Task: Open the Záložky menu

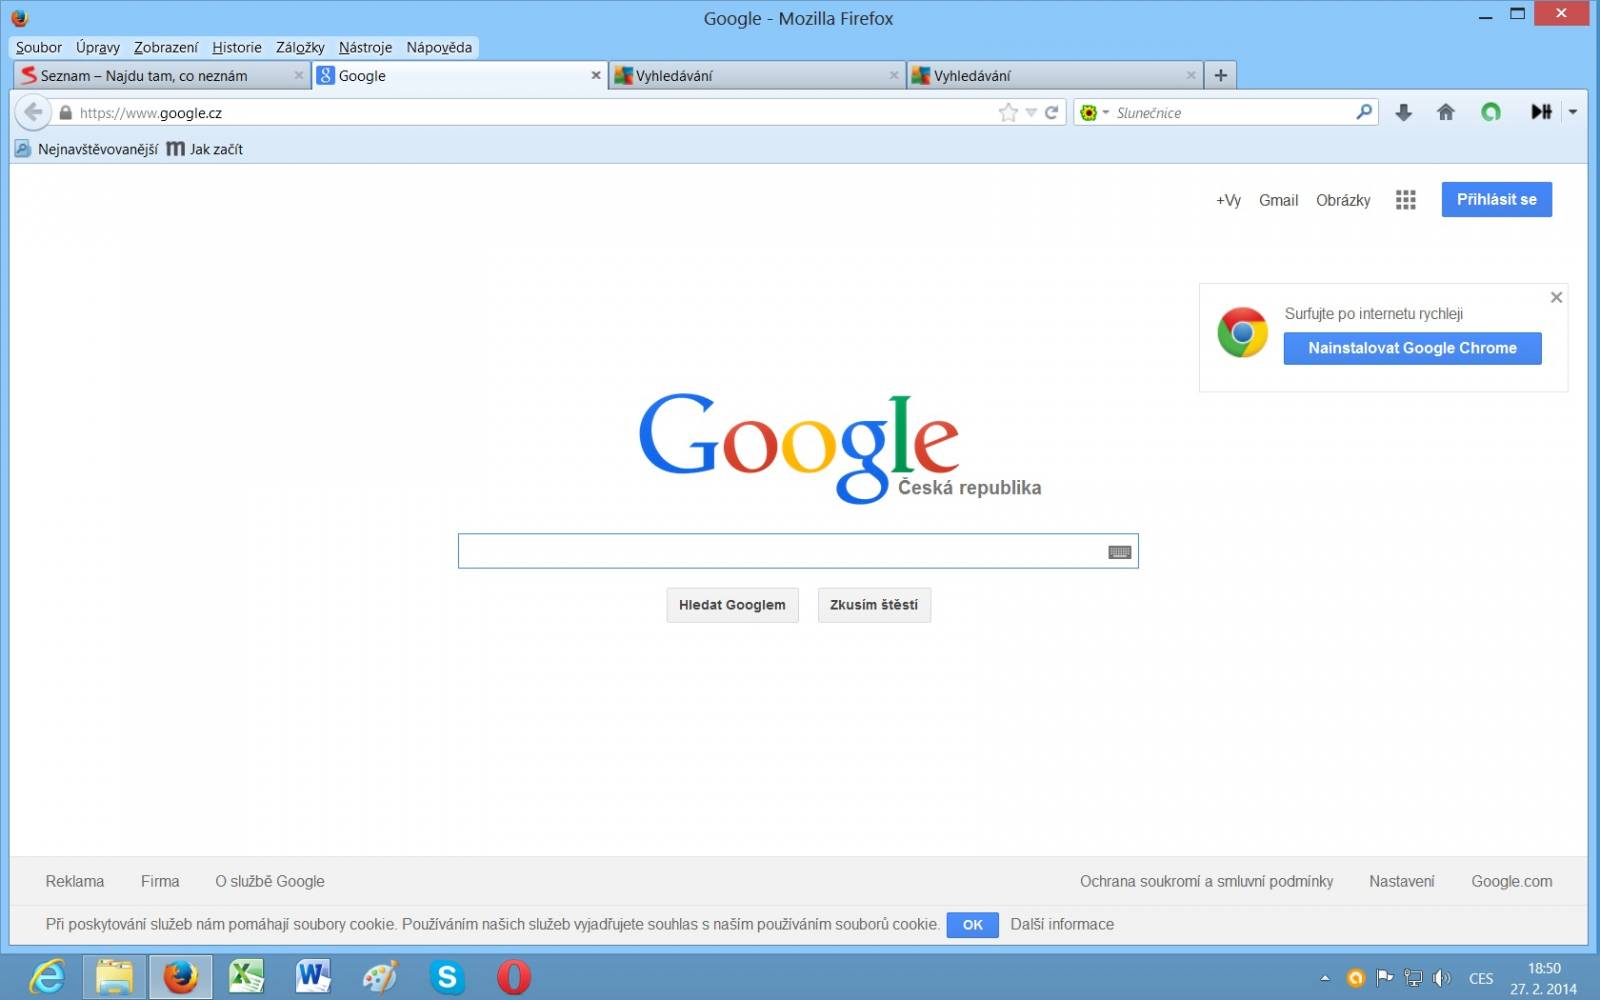Action: (x=300, y=47)
